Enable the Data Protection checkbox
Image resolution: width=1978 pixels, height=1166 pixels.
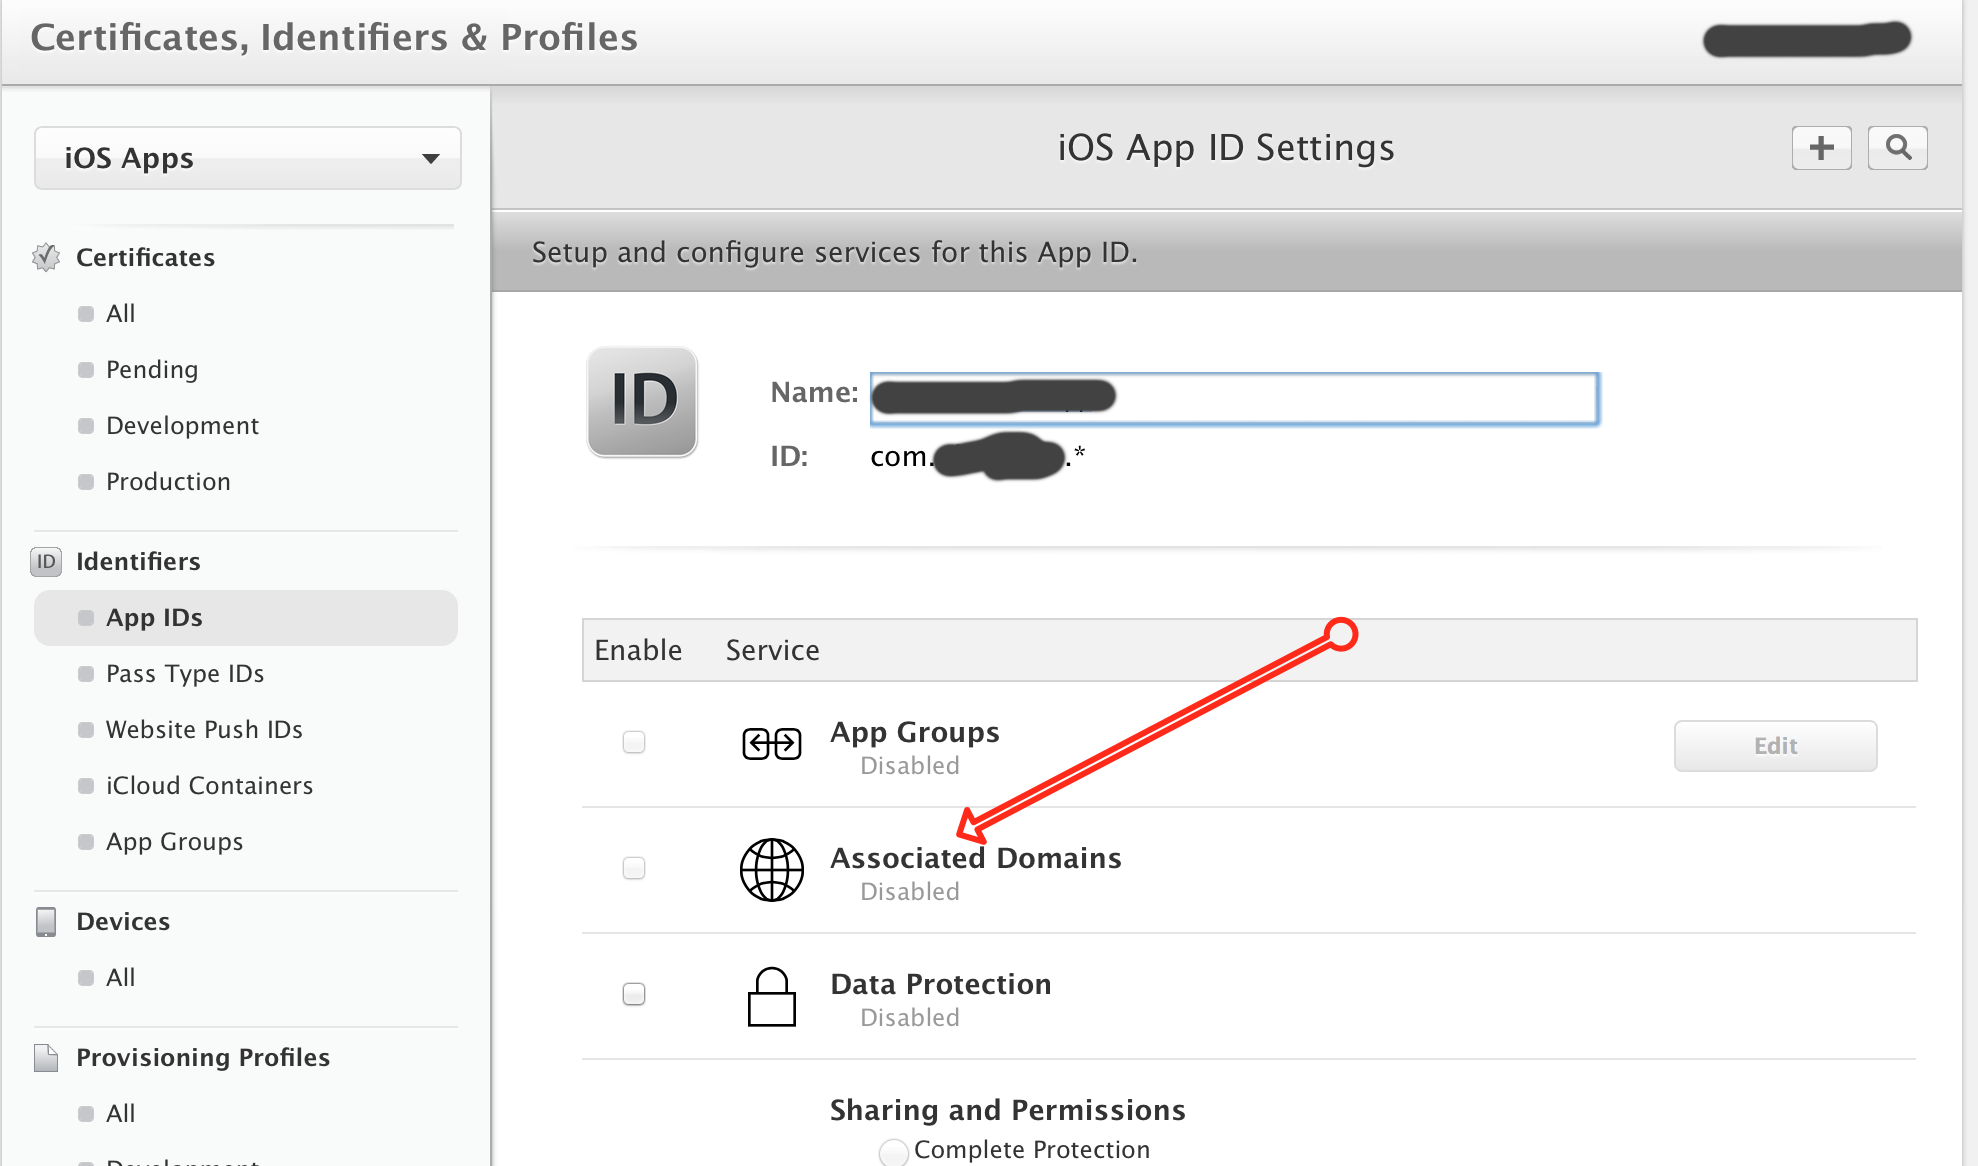tap(634, 994)
